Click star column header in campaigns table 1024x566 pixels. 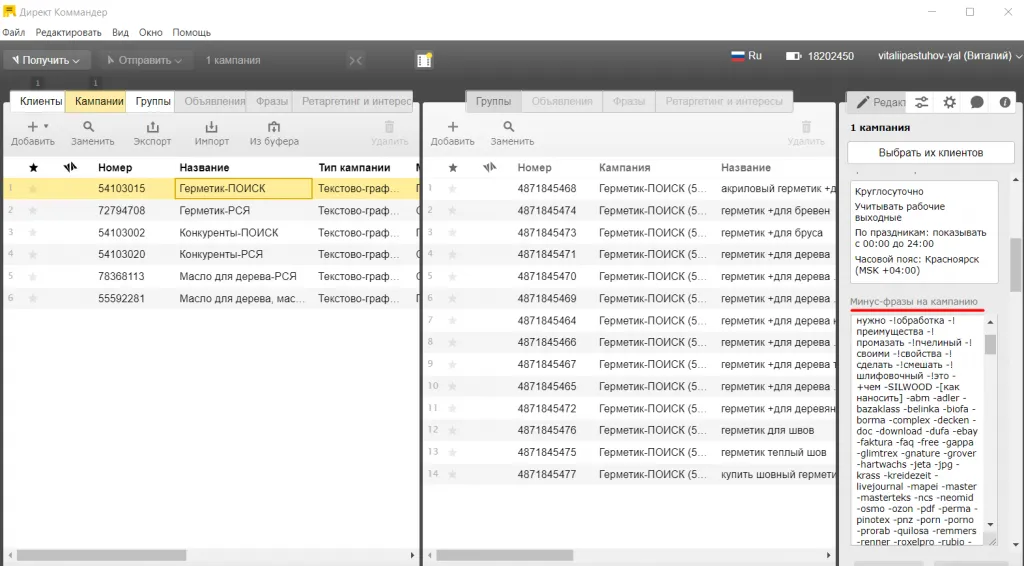33,168
